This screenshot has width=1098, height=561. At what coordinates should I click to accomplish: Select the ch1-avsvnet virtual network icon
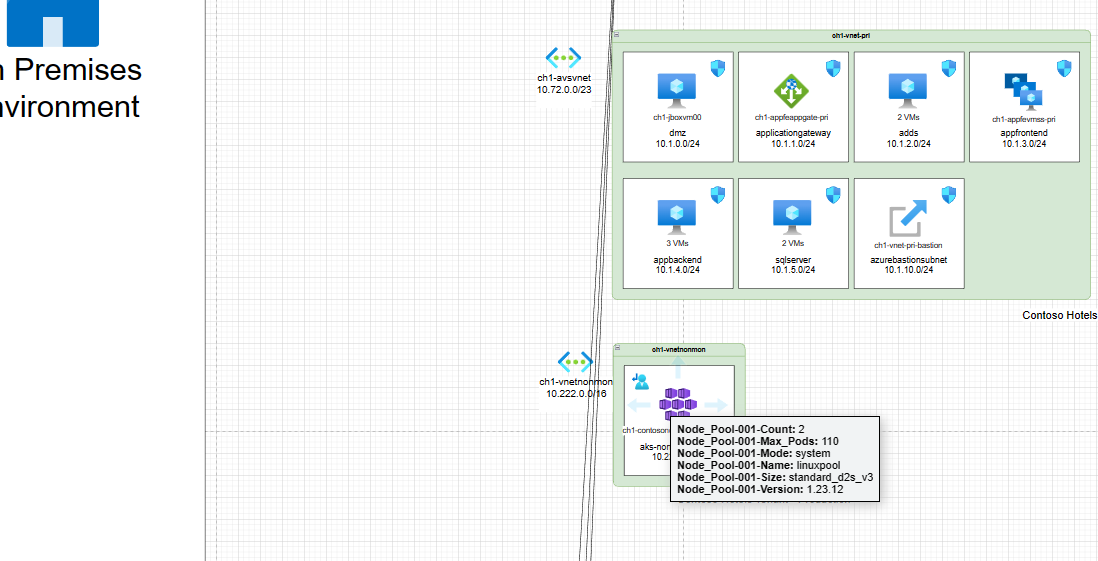(563, 58)
